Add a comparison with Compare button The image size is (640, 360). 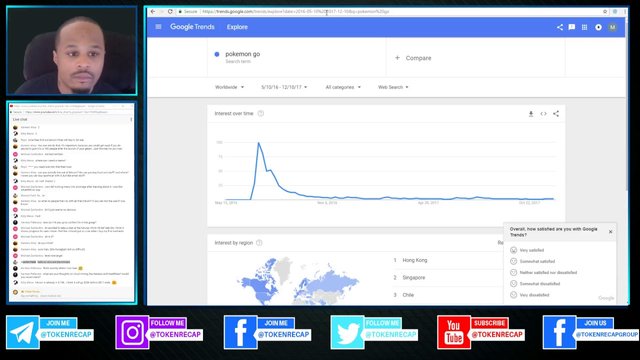point(413,58)
